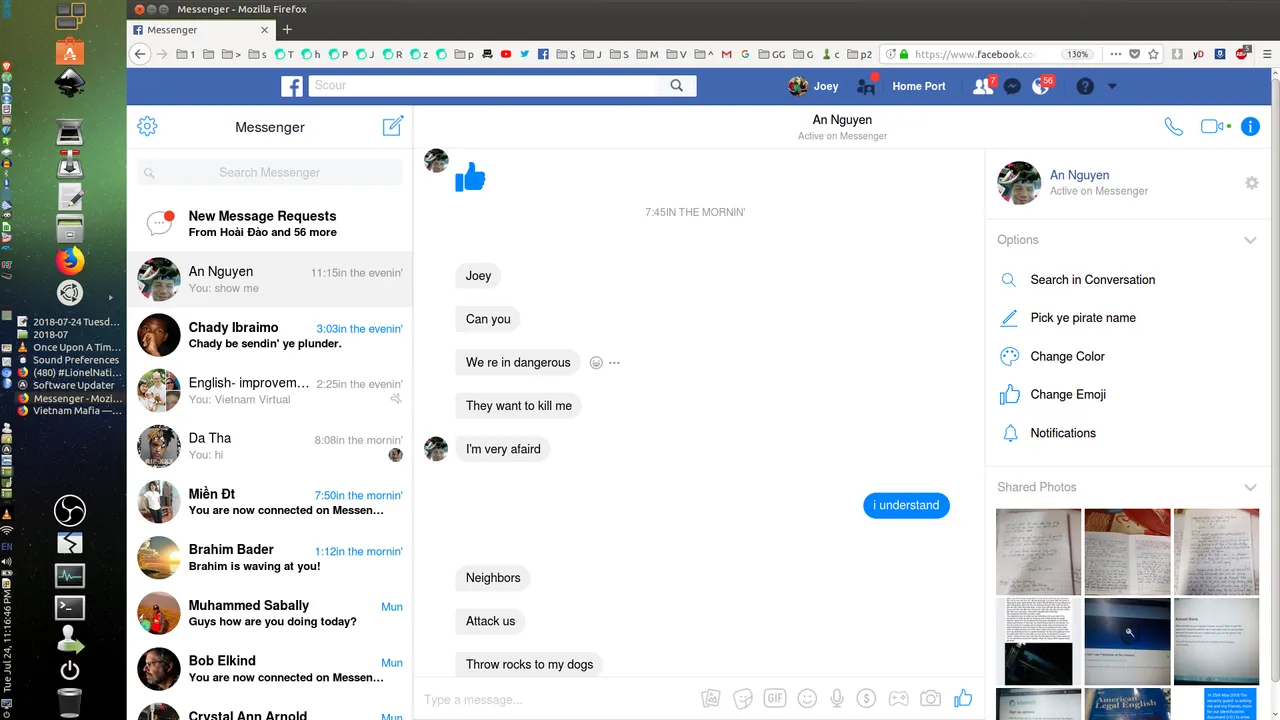This screenshot has height=720, width=1280.
Task: Go to Home Port
Action: [x=919, y=86]
